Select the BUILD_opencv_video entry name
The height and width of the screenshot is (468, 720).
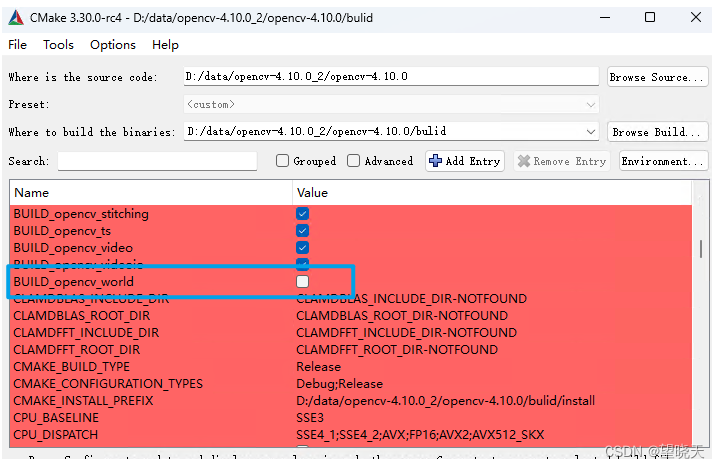[73, 248]
